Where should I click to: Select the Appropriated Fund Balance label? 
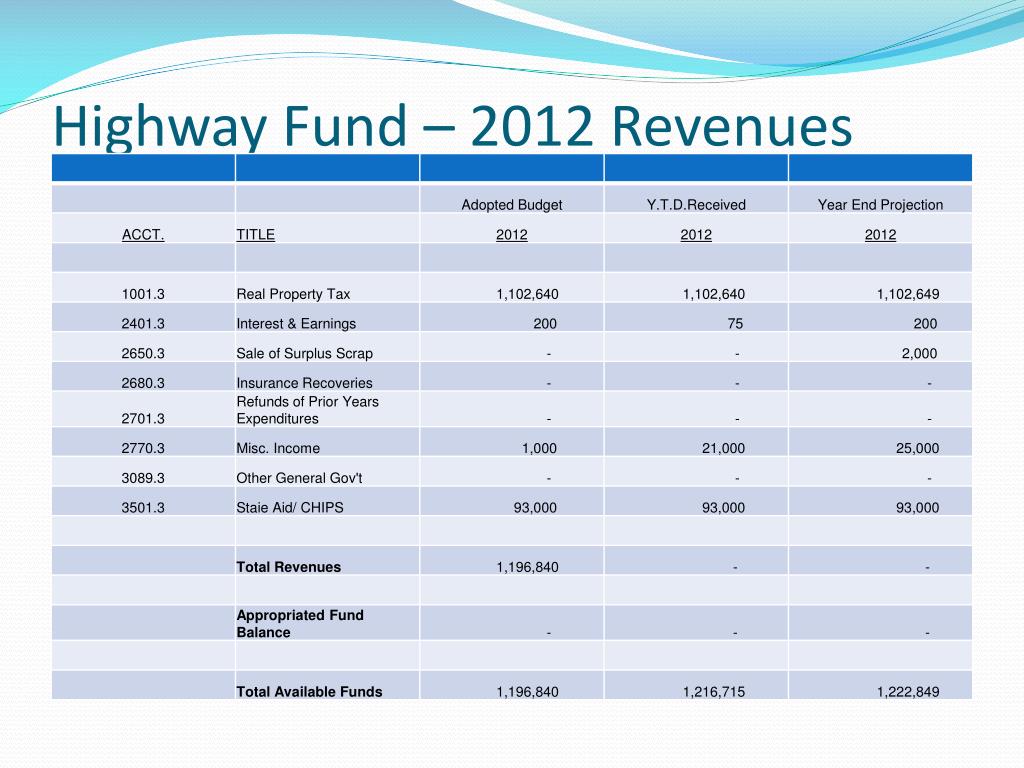[x=300, y=624]
